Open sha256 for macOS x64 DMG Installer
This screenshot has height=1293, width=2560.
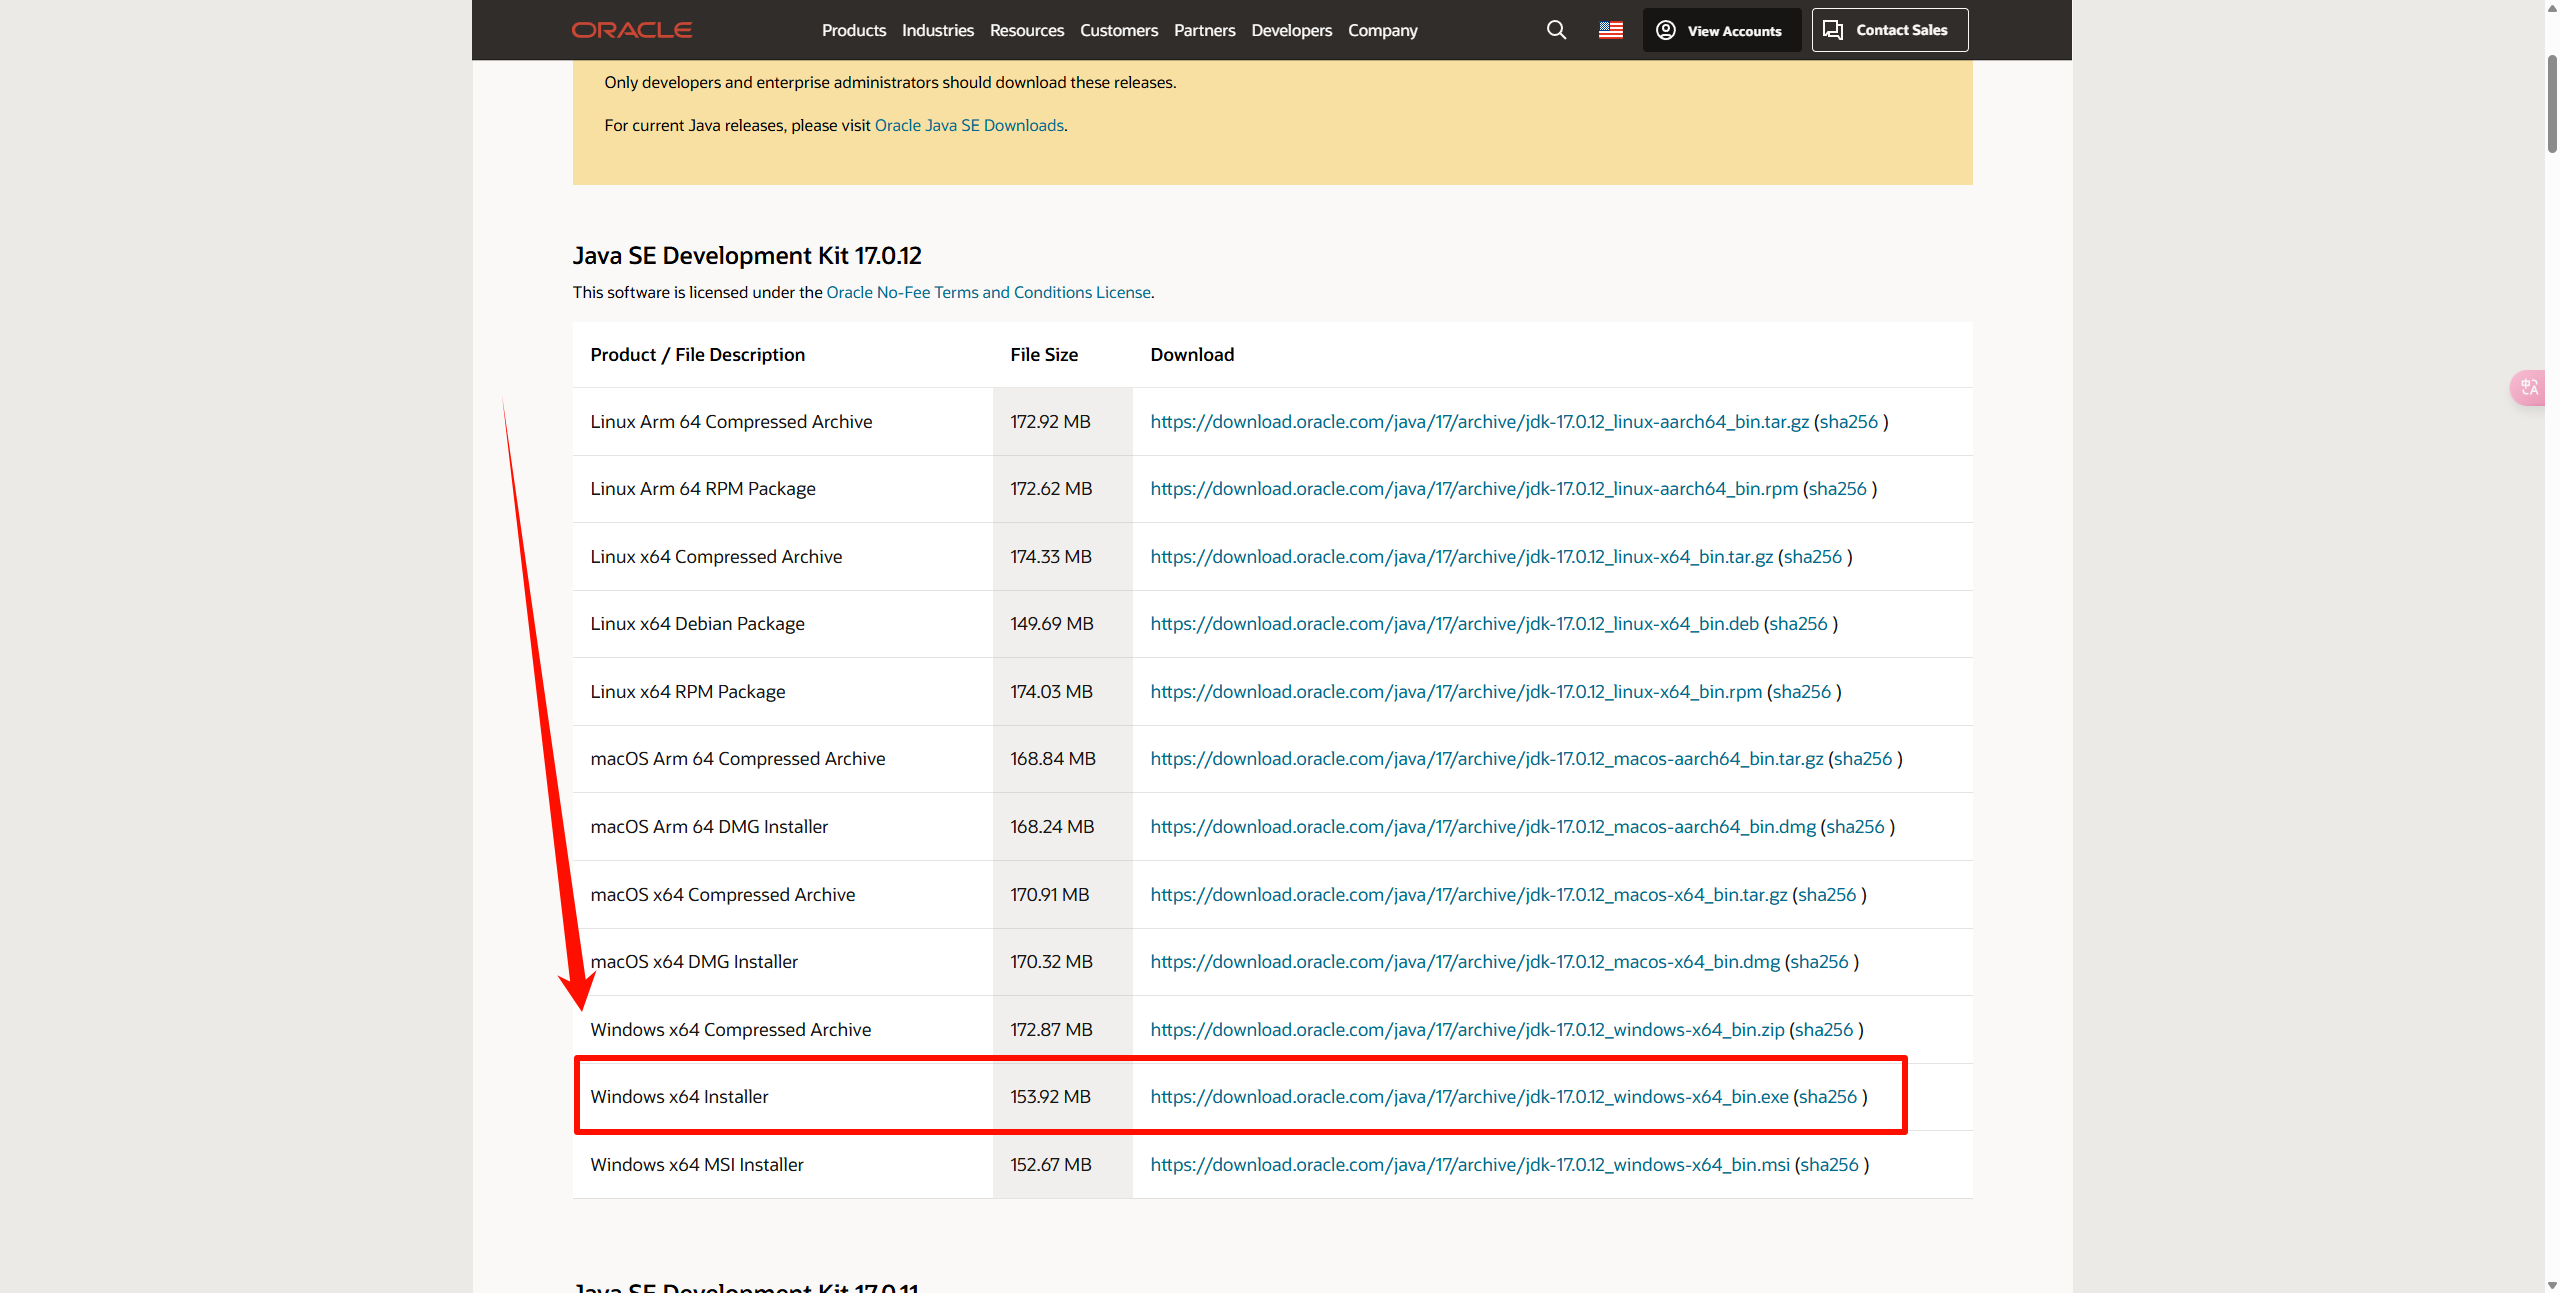click(x=1820, y=962)
